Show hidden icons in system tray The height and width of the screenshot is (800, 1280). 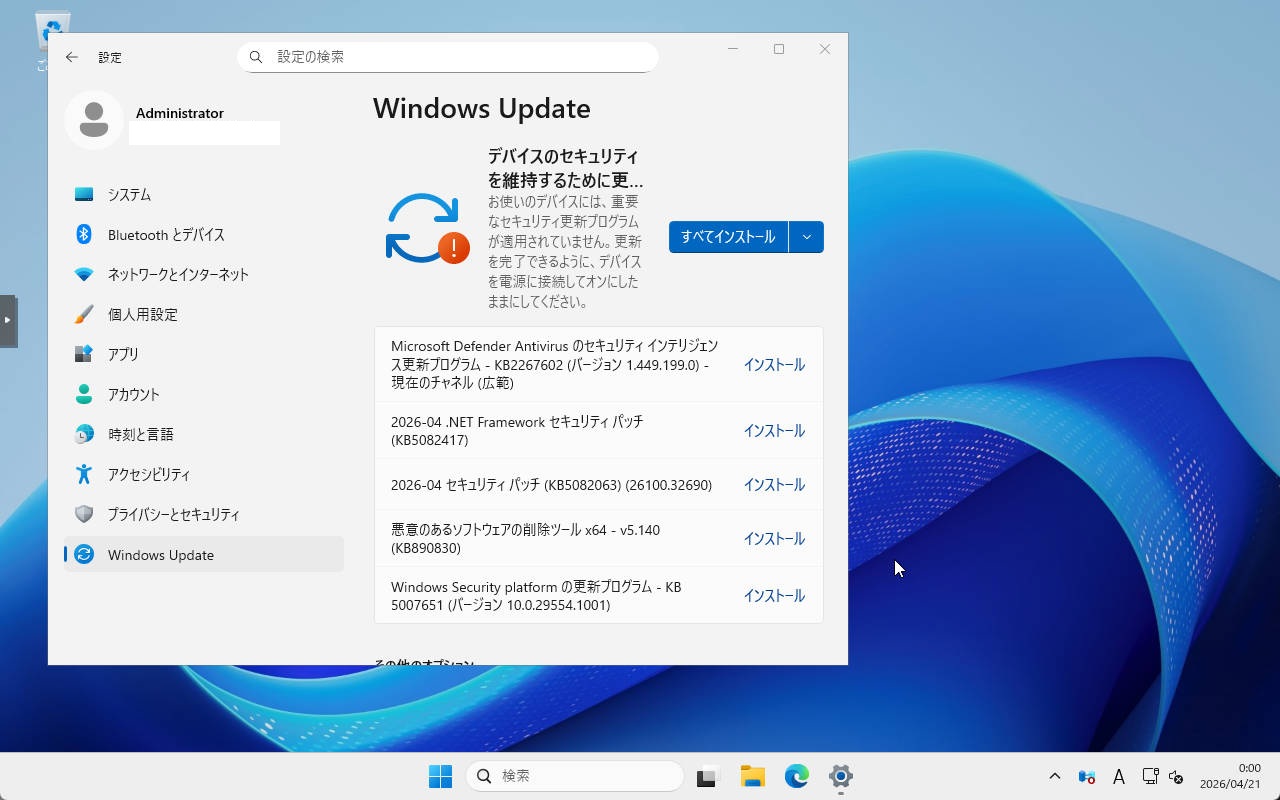click(x=1054, y=776)
